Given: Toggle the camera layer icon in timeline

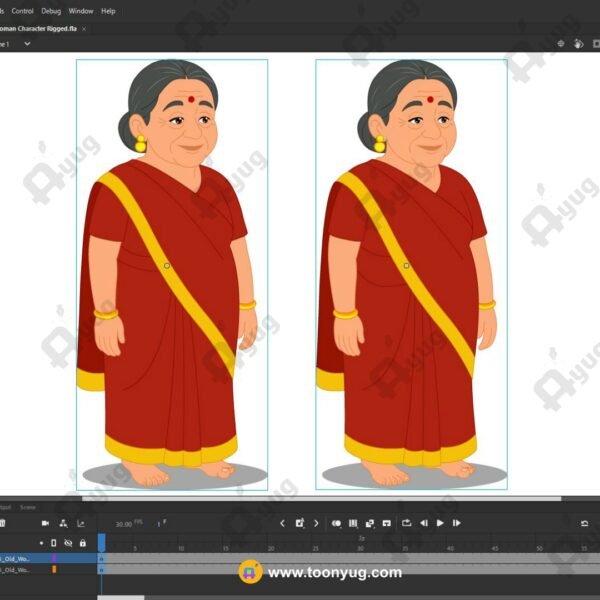Looking at the screenshot, I should coord(46,523).
